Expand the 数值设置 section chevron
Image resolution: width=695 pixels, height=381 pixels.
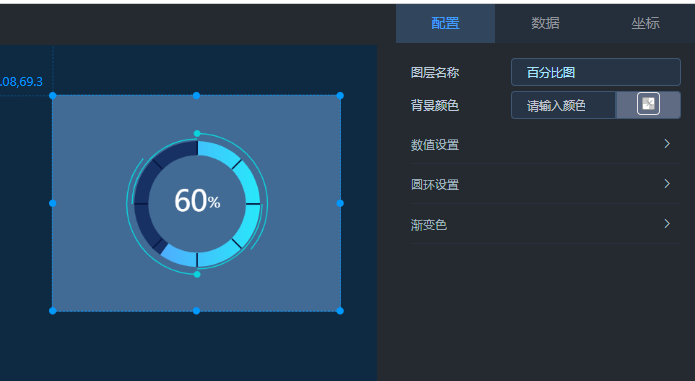pyautogui.click(x=667, y=144)
